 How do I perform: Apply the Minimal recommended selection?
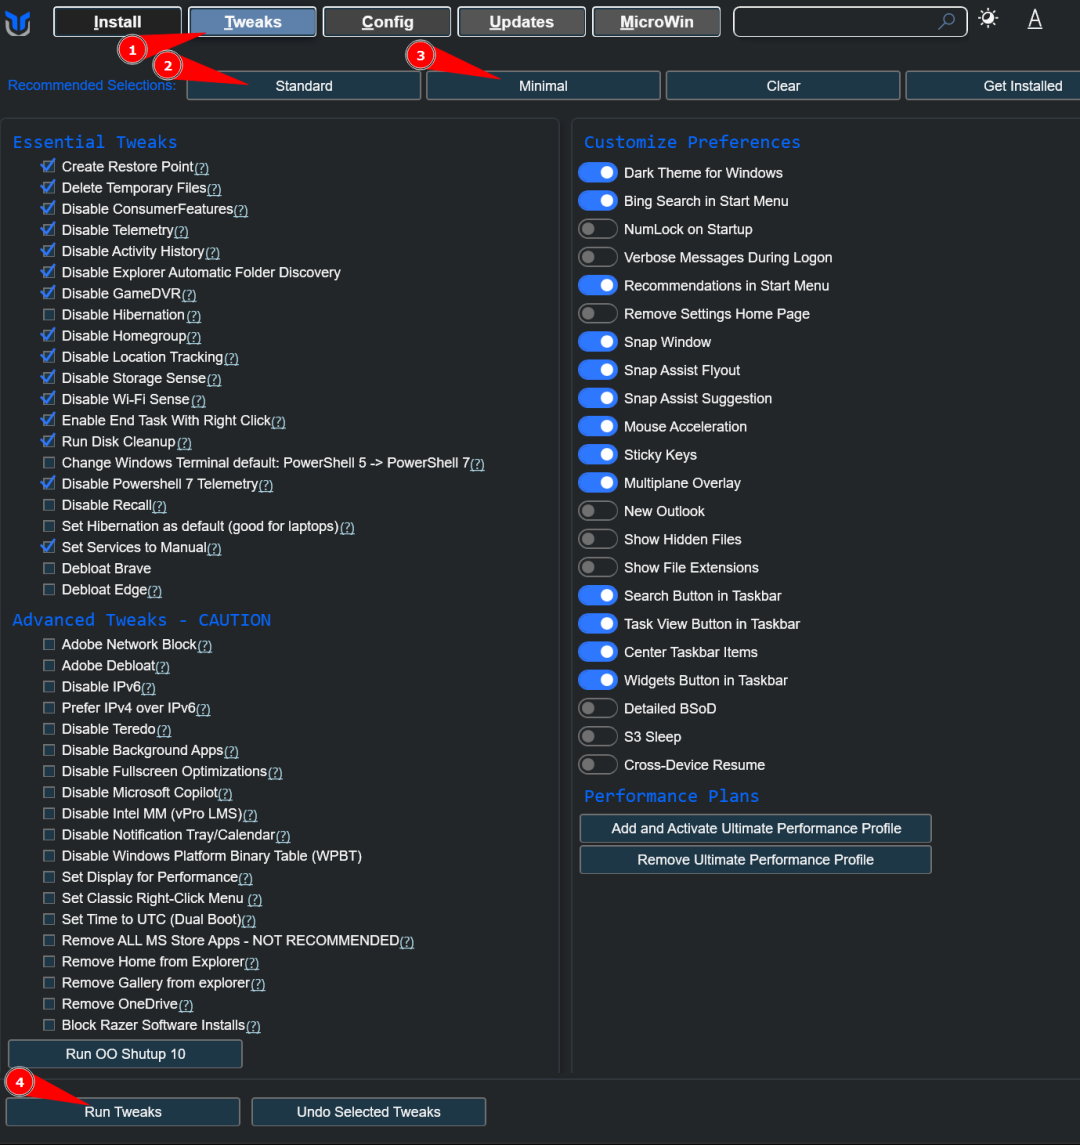[x=543, y=86]
